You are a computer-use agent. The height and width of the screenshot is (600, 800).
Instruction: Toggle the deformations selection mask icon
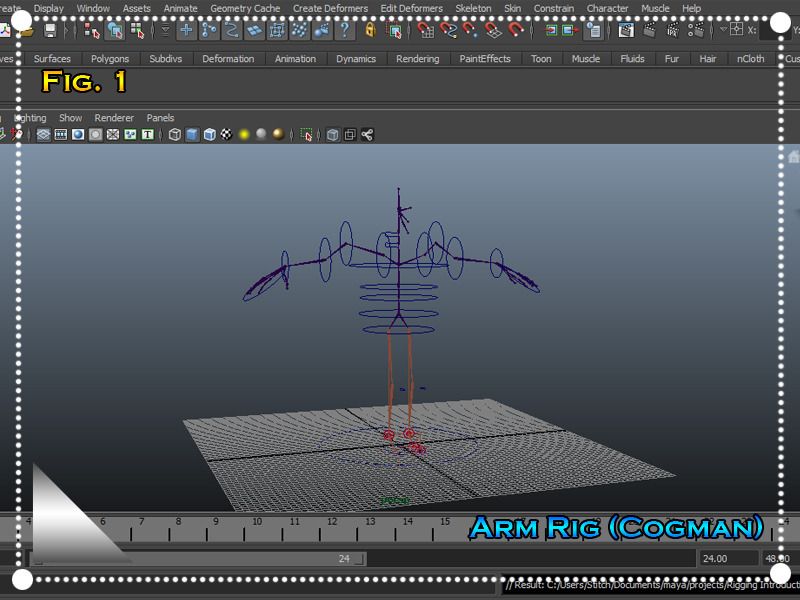[x=277, y=31]
